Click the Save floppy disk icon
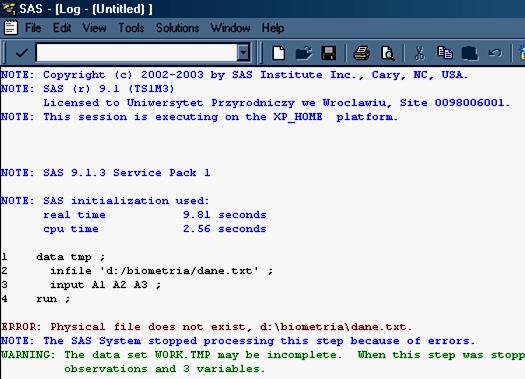 click(328, 53)
